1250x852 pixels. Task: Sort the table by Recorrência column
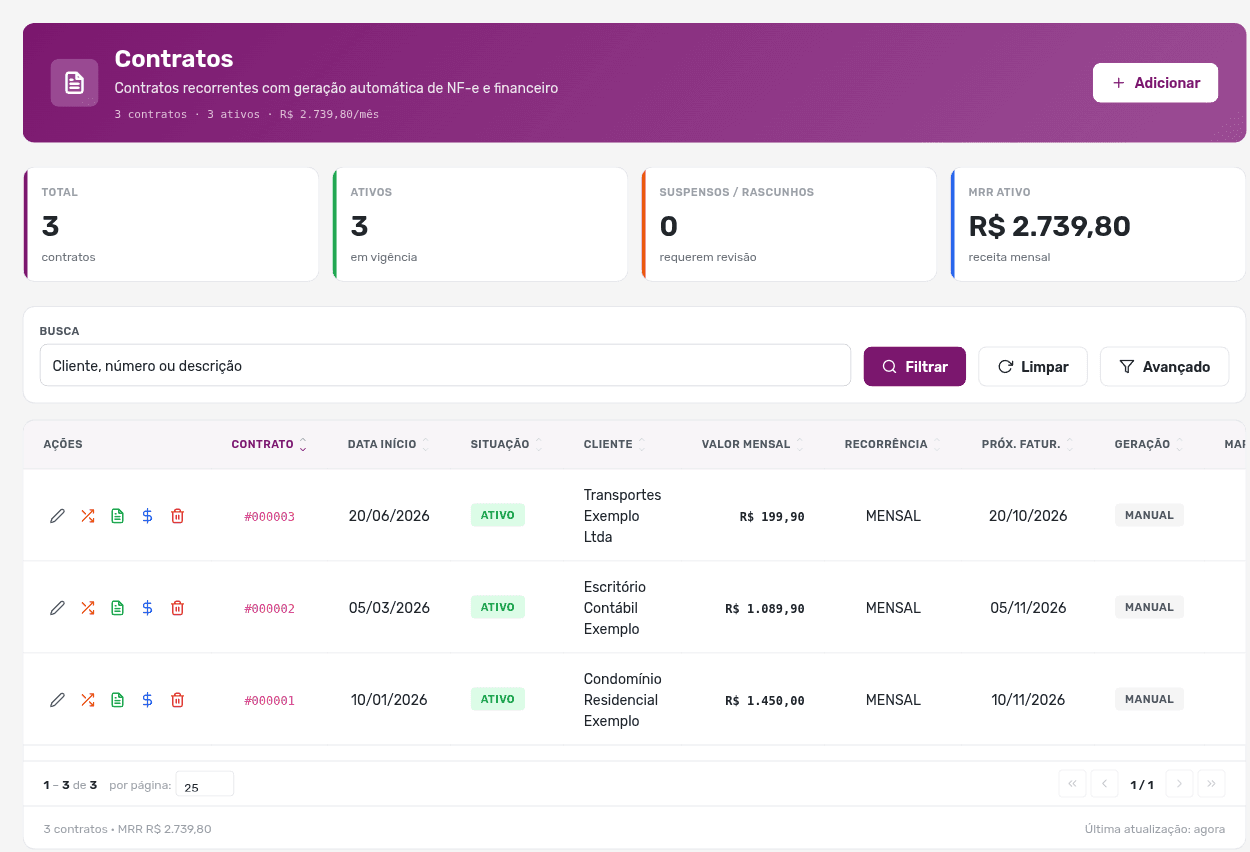(x=893, y=444)
